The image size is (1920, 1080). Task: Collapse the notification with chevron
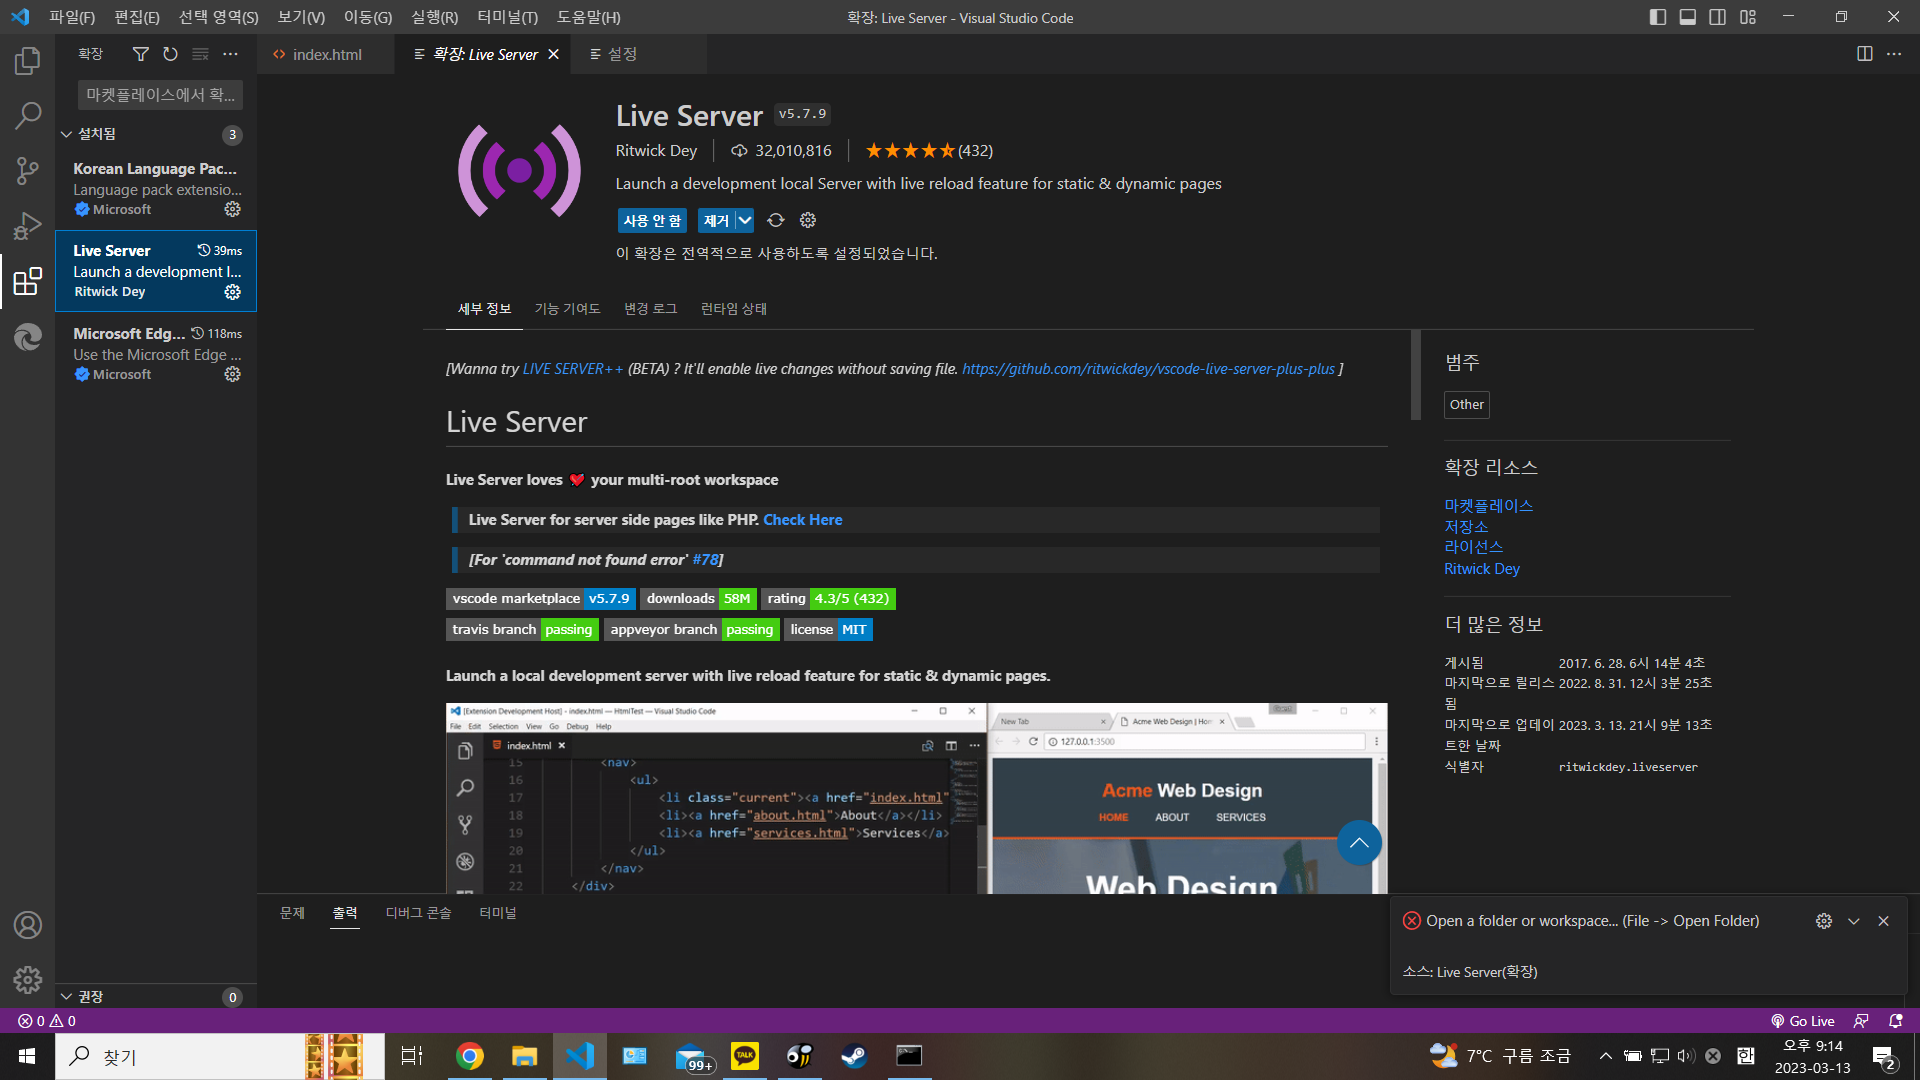(x=1854, y=921)
